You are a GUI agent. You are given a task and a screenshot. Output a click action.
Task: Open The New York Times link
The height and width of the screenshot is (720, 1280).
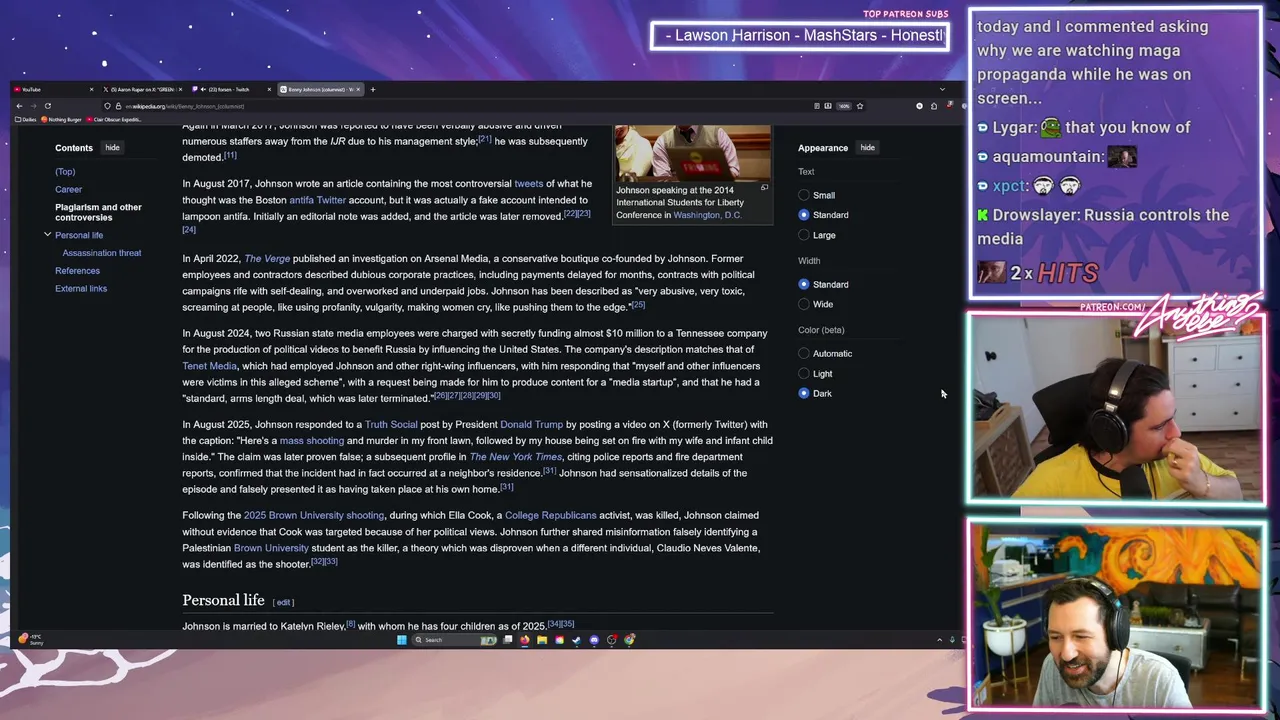tap(515, 457)
